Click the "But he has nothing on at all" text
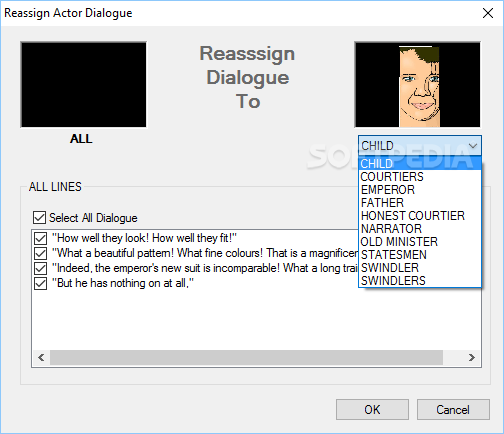504x434 pixels. 123,283
